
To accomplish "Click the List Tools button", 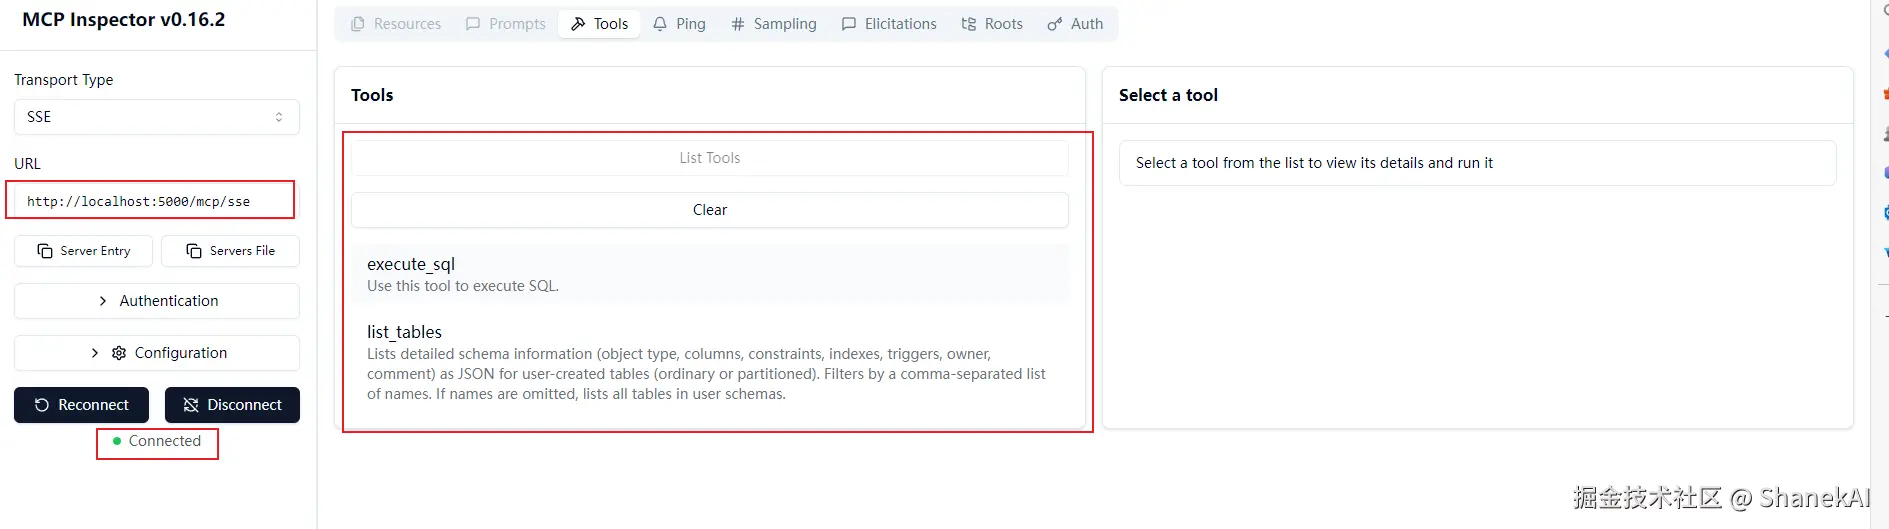I will click(709, 158).
